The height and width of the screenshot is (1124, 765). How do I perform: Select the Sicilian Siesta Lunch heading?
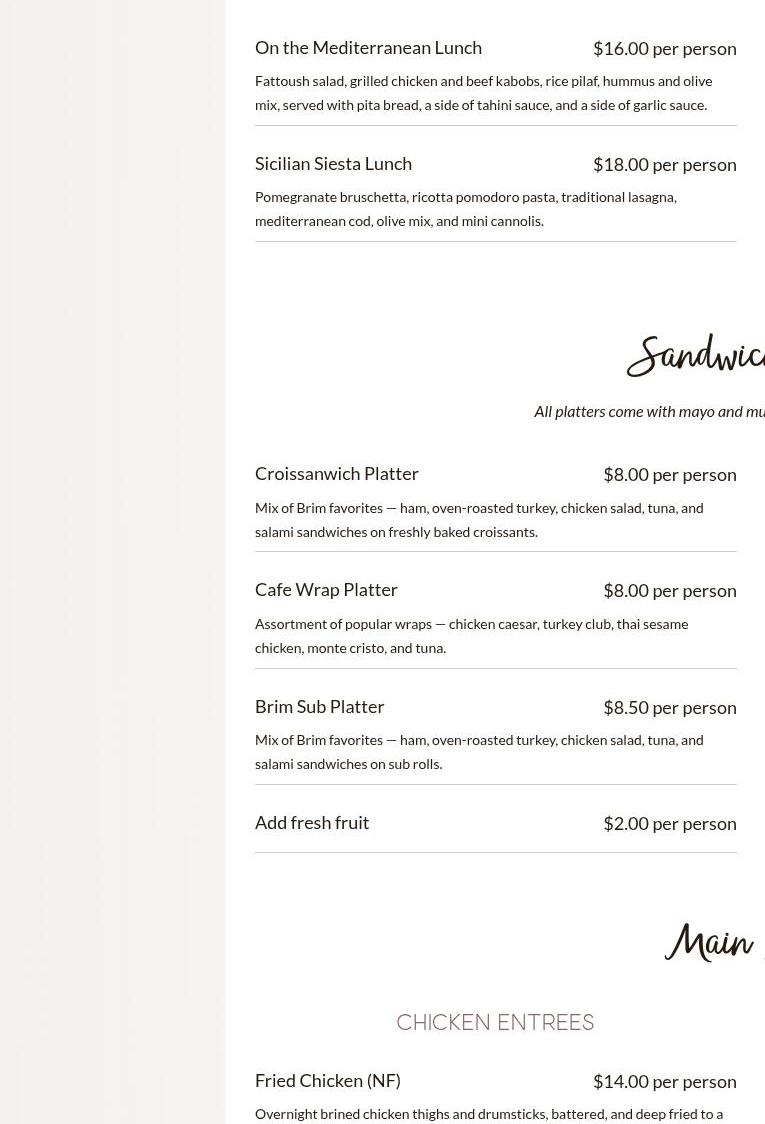[x=333, y=164]
